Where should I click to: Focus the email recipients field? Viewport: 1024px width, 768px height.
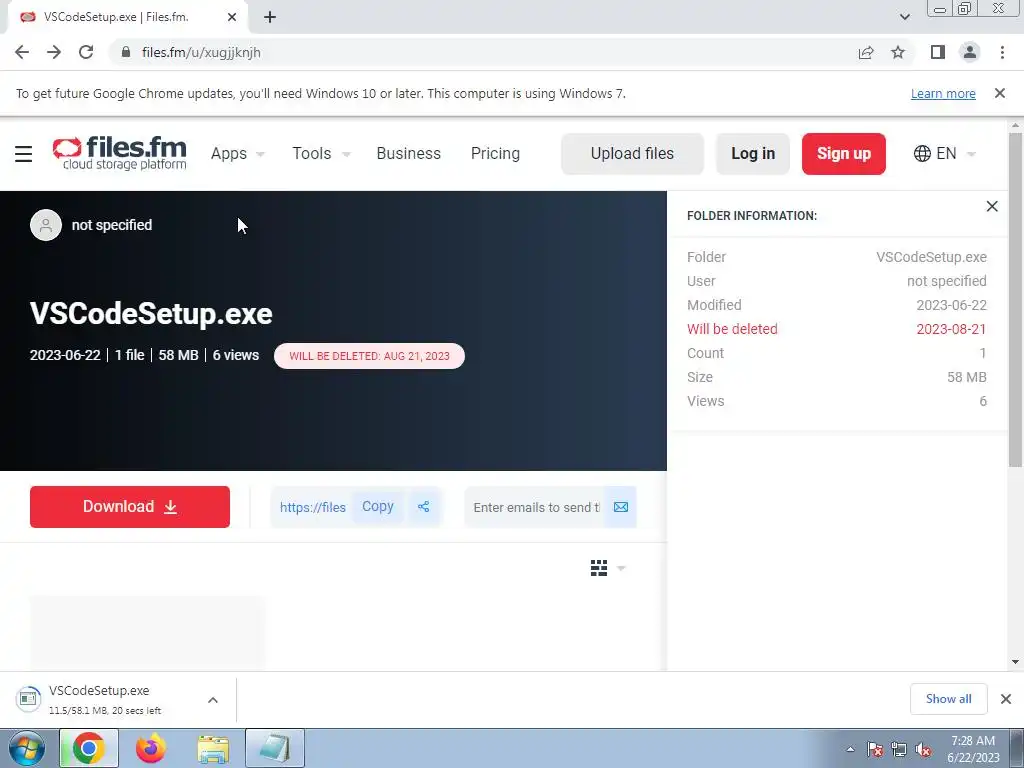click(536, 507)
